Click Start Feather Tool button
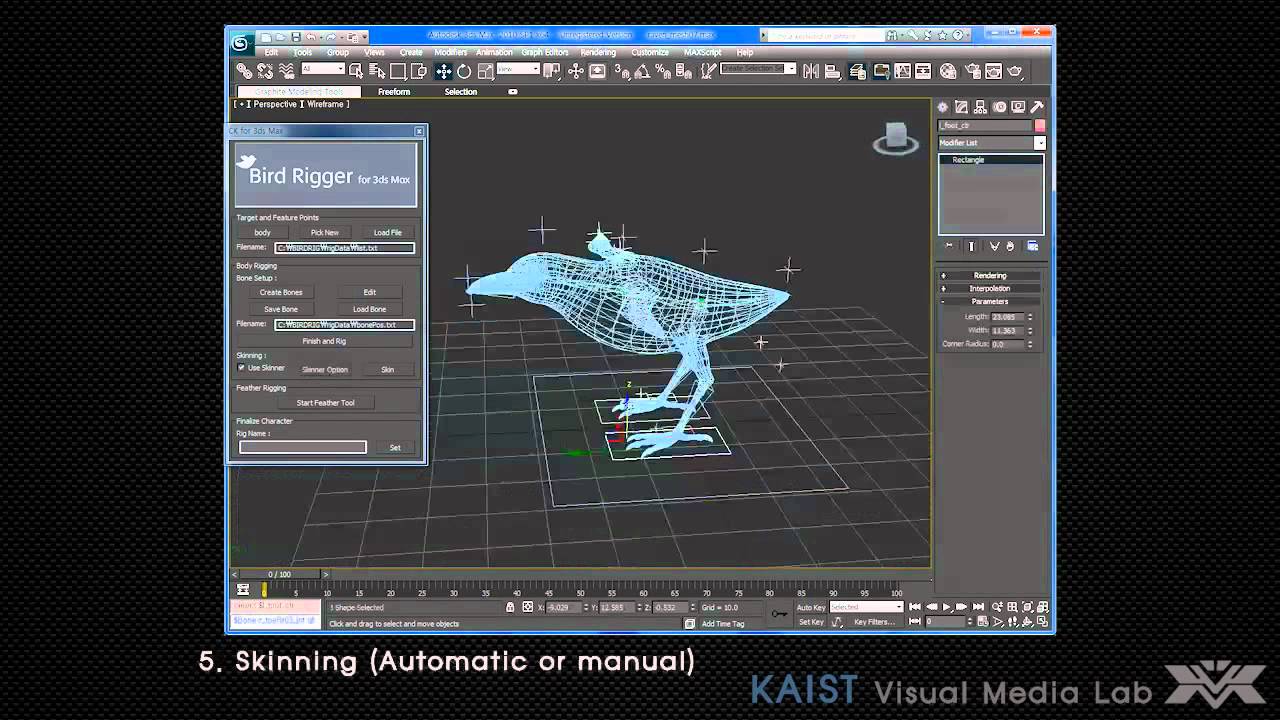The image size is (1280, 720). pos(325,403)
